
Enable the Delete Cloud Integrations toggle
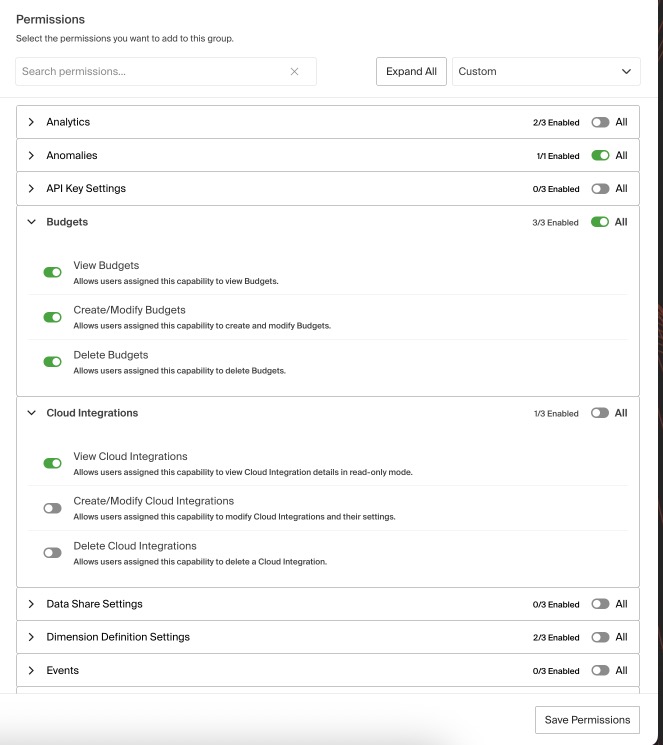(52, 553)
